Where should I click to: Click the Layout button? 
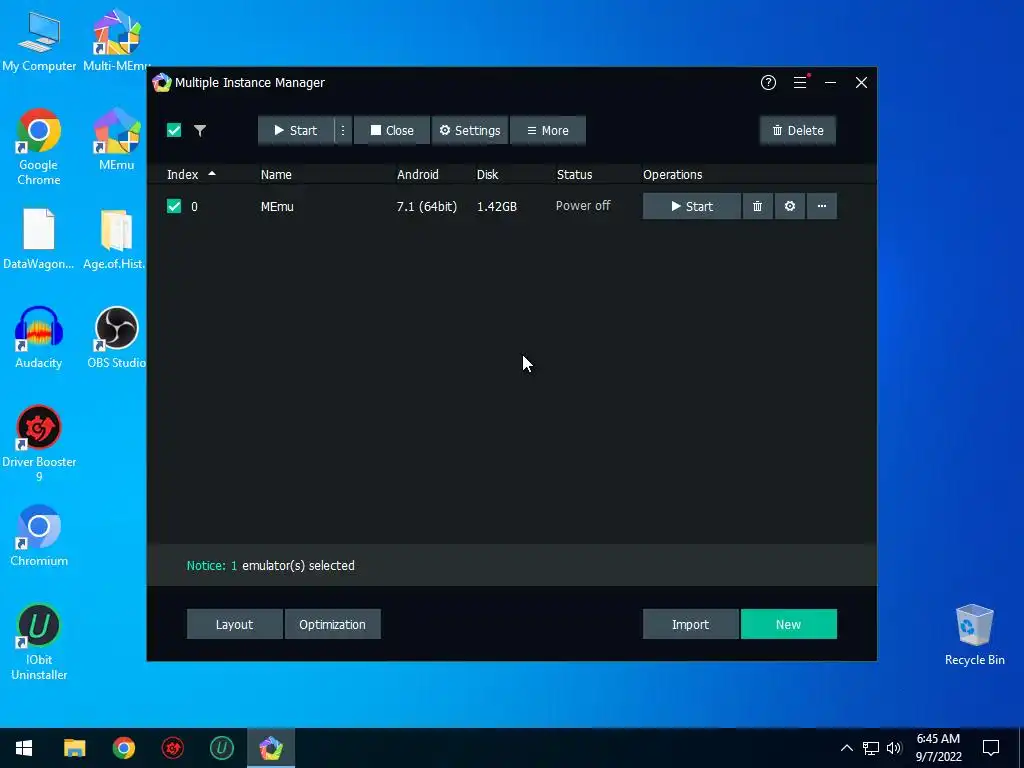pos(234,624)
